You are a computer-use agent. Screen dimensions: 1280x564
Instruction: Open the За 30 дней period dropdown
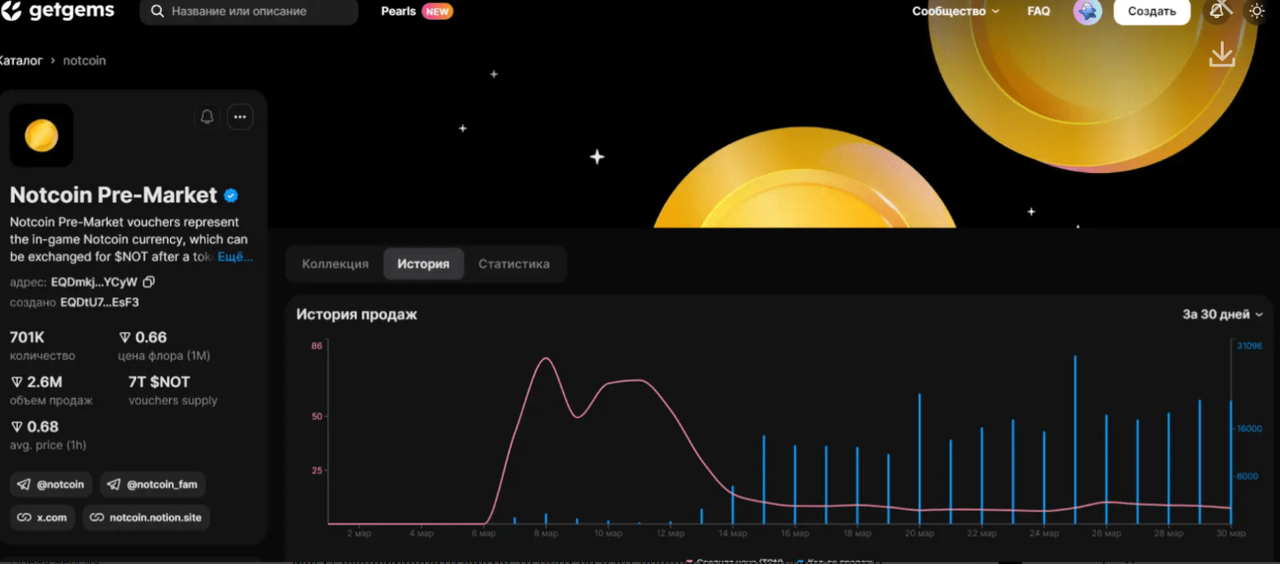click(x=1222, y=314)
